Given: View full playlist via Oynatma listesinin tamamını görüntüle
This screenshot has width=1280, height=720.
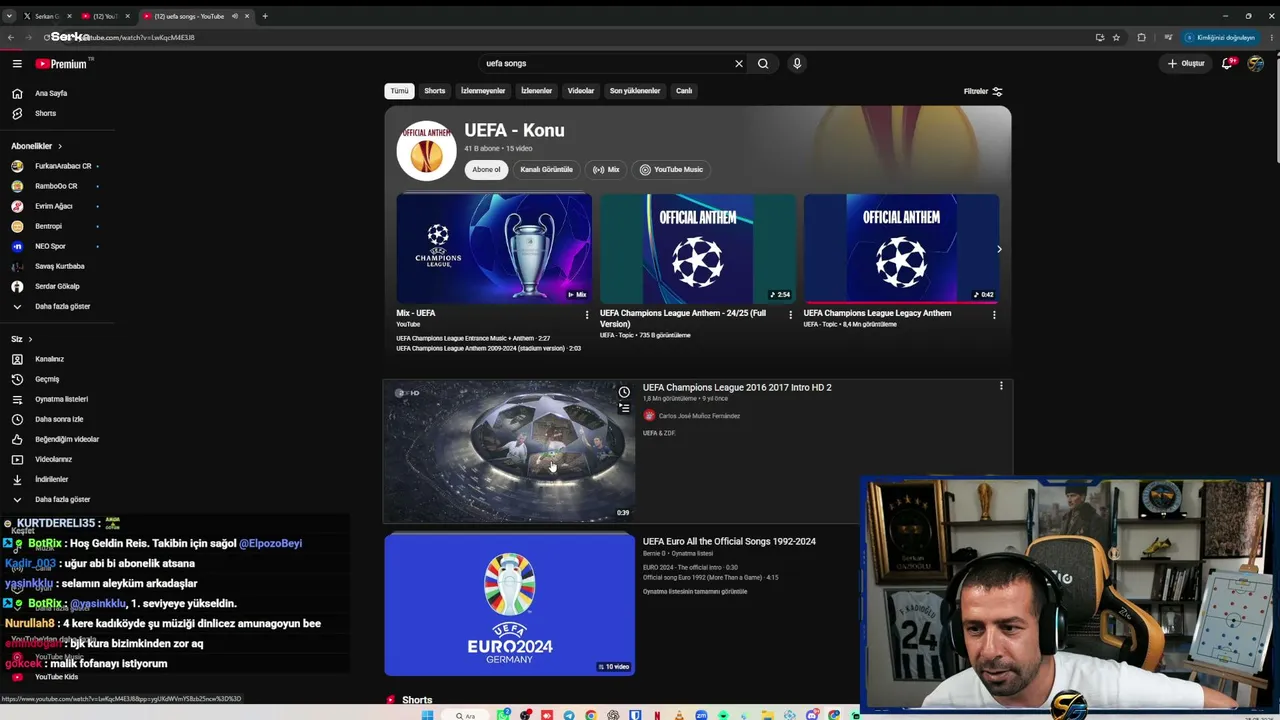Looking at the screenshot, I should pos(695,591).
